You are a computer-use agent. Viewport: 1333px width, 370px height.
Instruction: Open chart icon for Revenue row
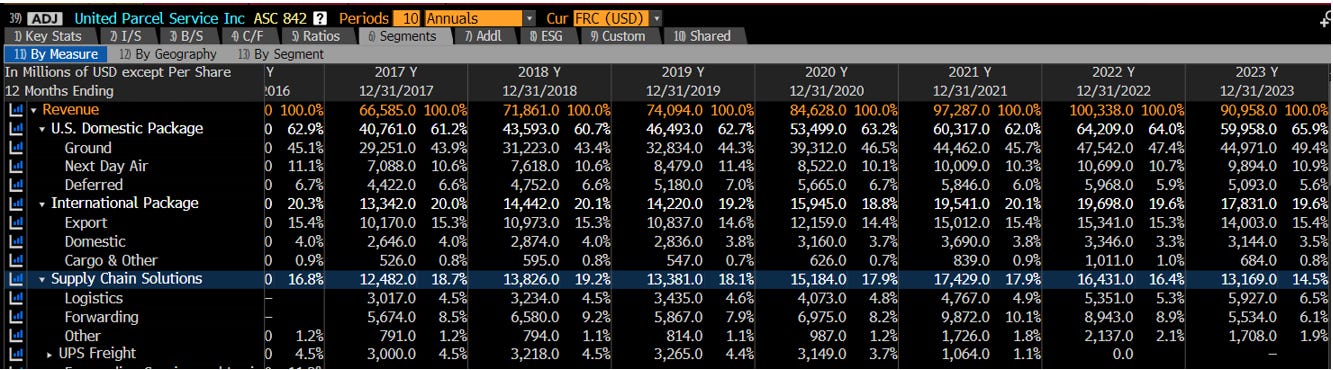coord(15,110)
